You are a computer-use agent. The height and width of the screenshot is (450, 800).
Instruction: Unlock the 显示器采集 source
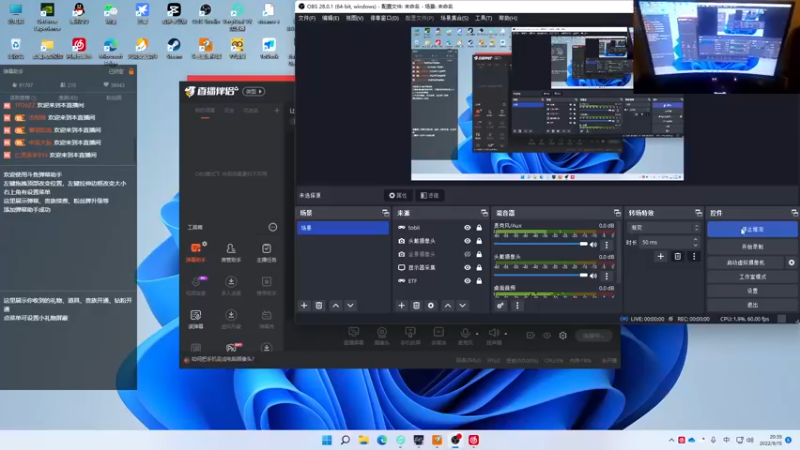click(x=479, y=267)
